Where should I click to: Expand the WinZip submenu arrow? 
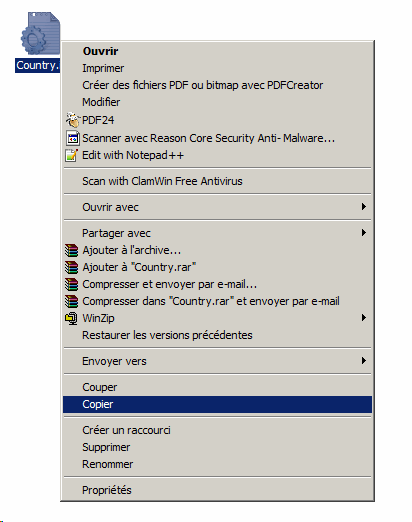tap(364, 318)
